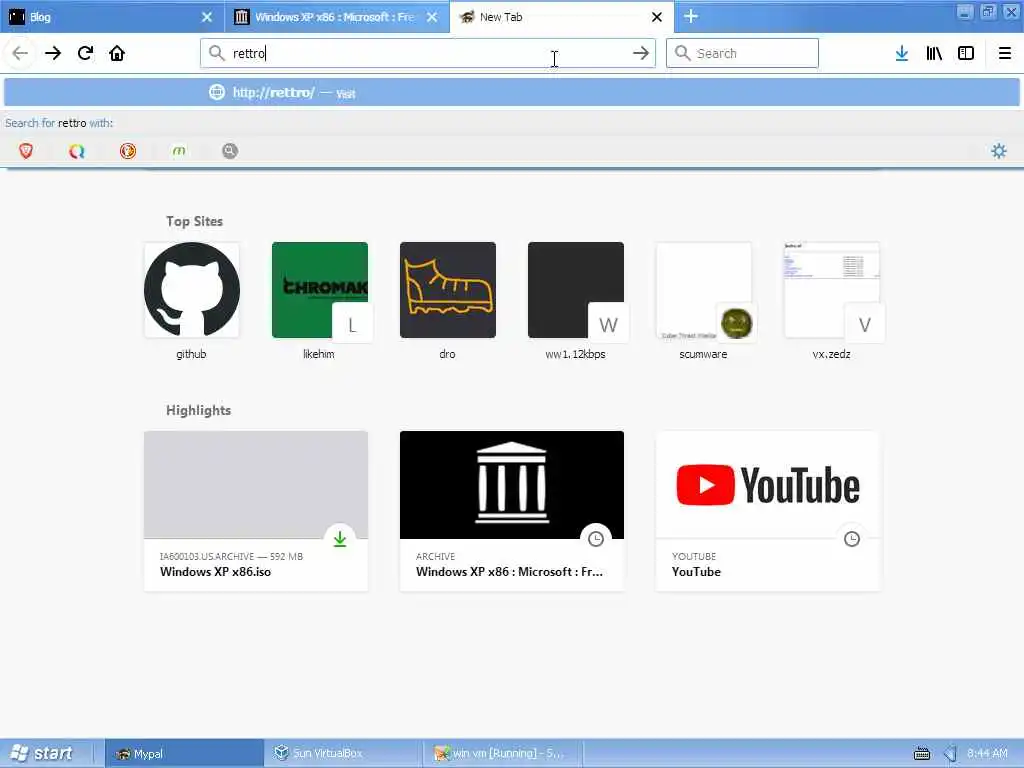Open a new tab with plus button
The width and height of the screenshot is (1024, 768).
[691, 16]
